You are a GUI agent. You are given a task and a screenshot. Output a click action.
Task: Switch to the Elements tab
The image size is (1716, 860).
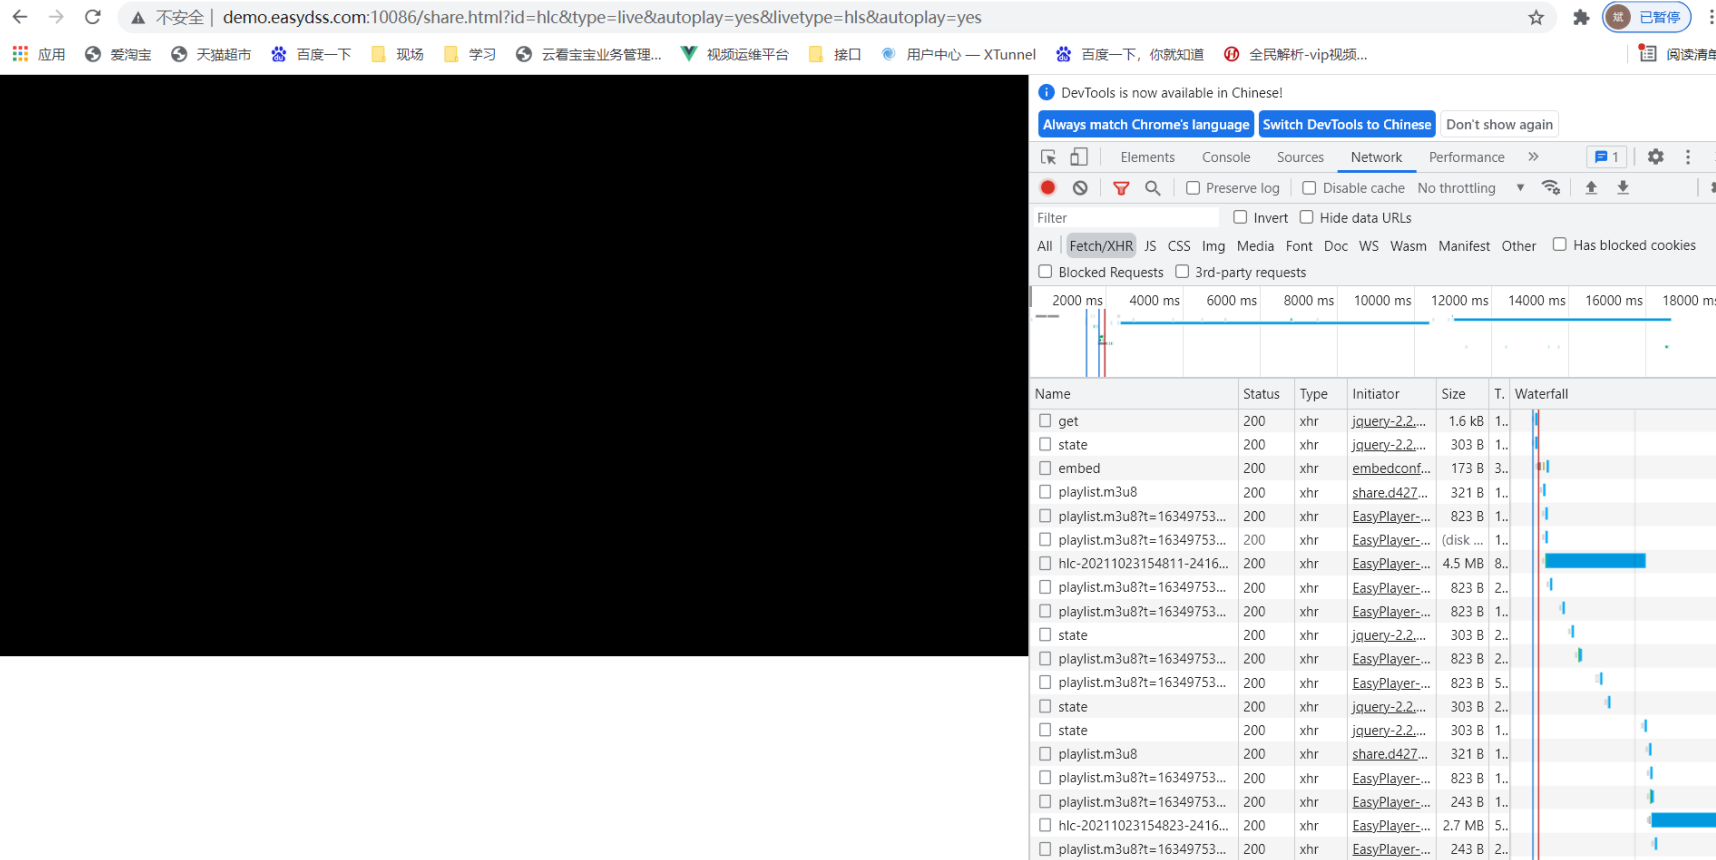pos(1148,157)
